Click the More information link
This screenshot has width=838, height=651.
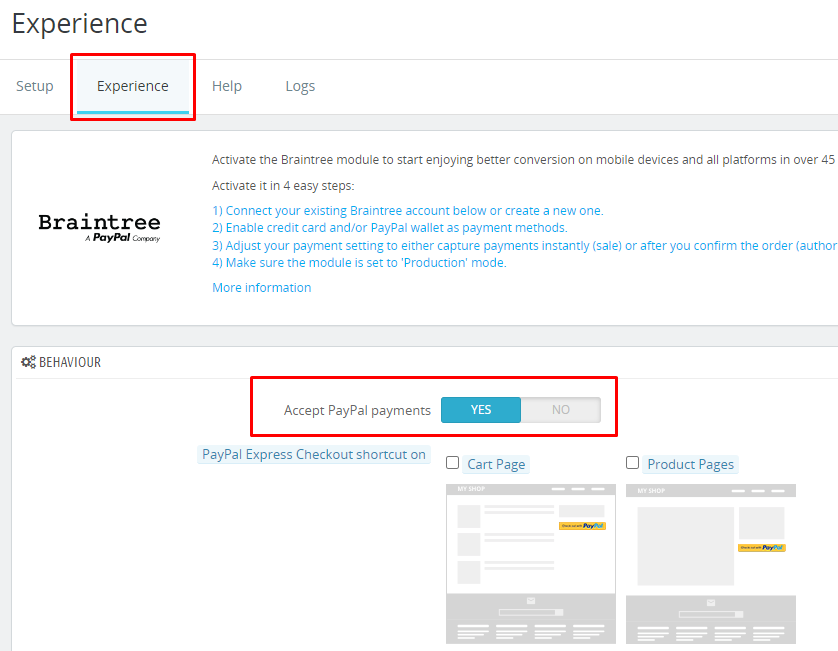coord(261,288)
